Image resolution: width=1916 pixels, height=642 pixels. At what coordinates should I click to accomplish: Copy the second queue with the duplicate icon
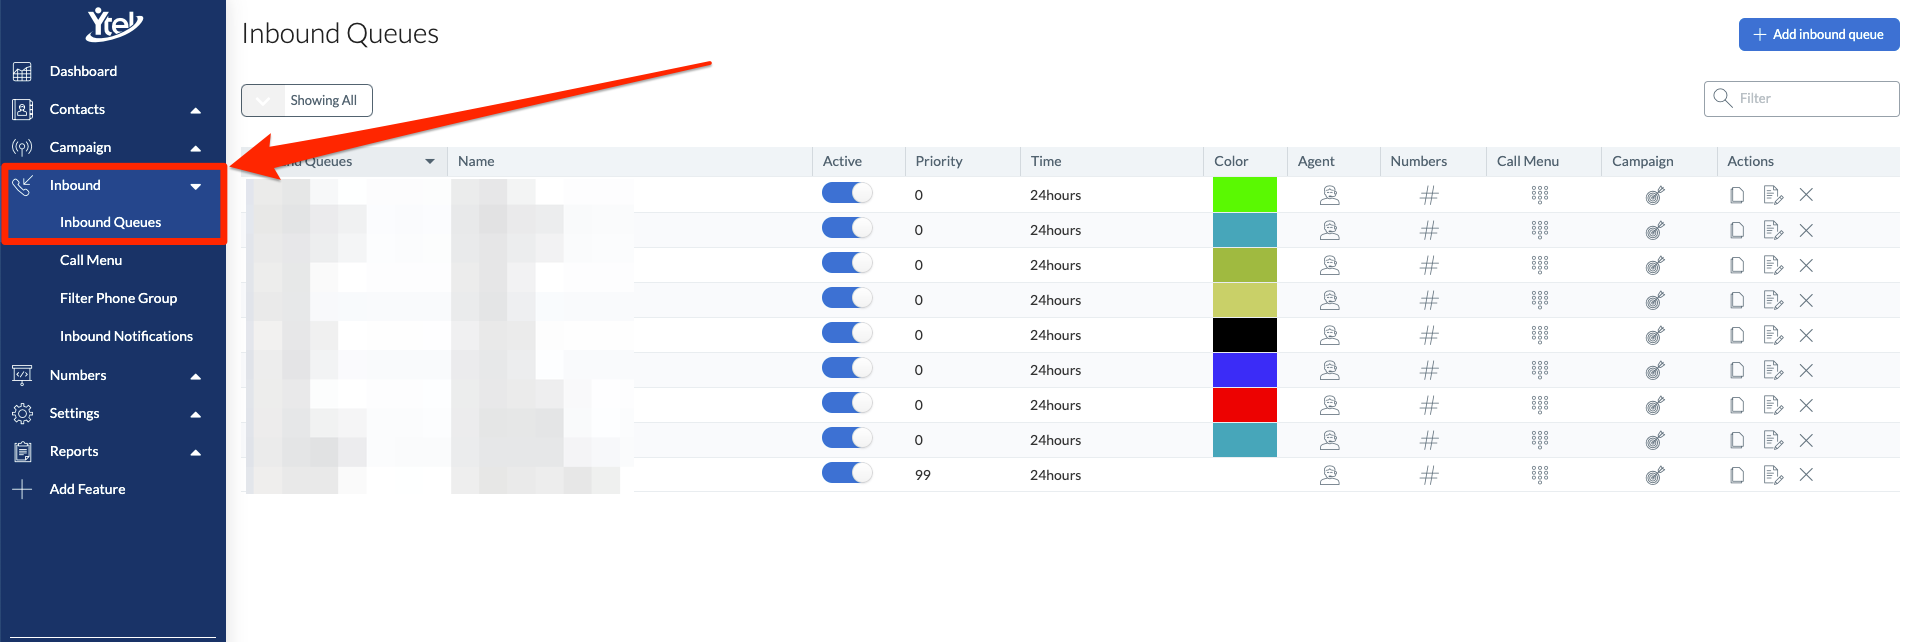[x=1737, y=230]
